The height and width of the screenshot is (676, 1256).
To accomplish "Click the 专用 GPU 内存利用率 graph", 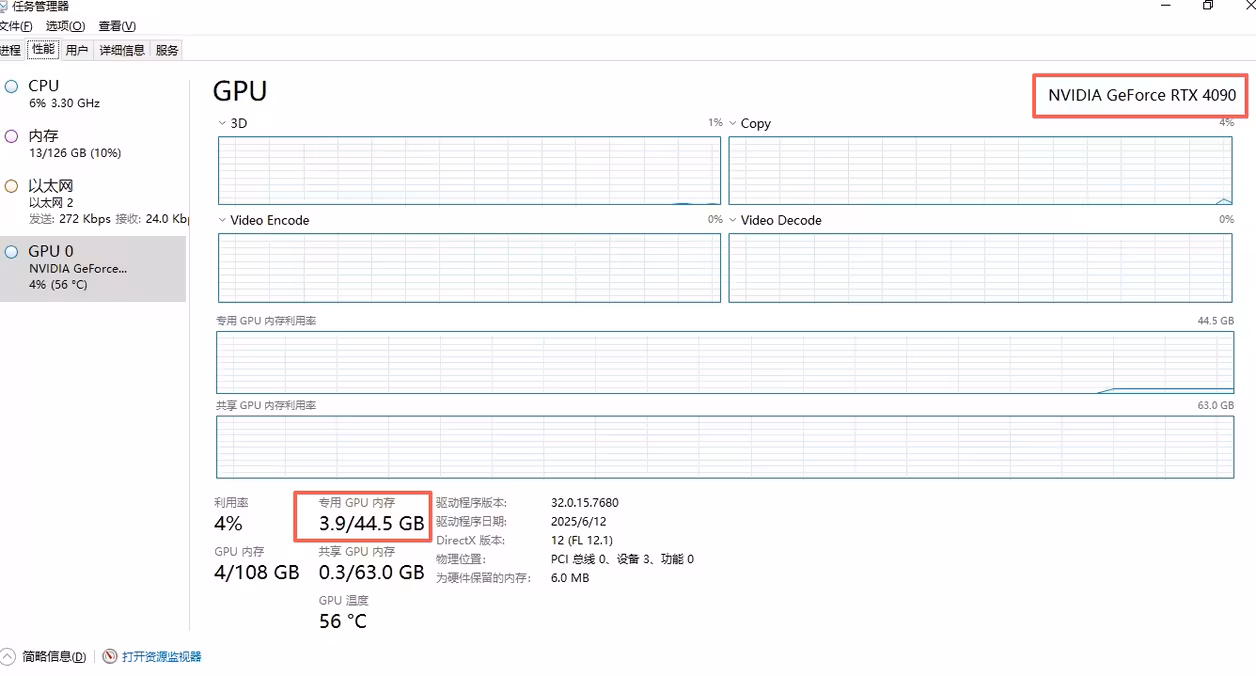I will [x=725, y=363].
